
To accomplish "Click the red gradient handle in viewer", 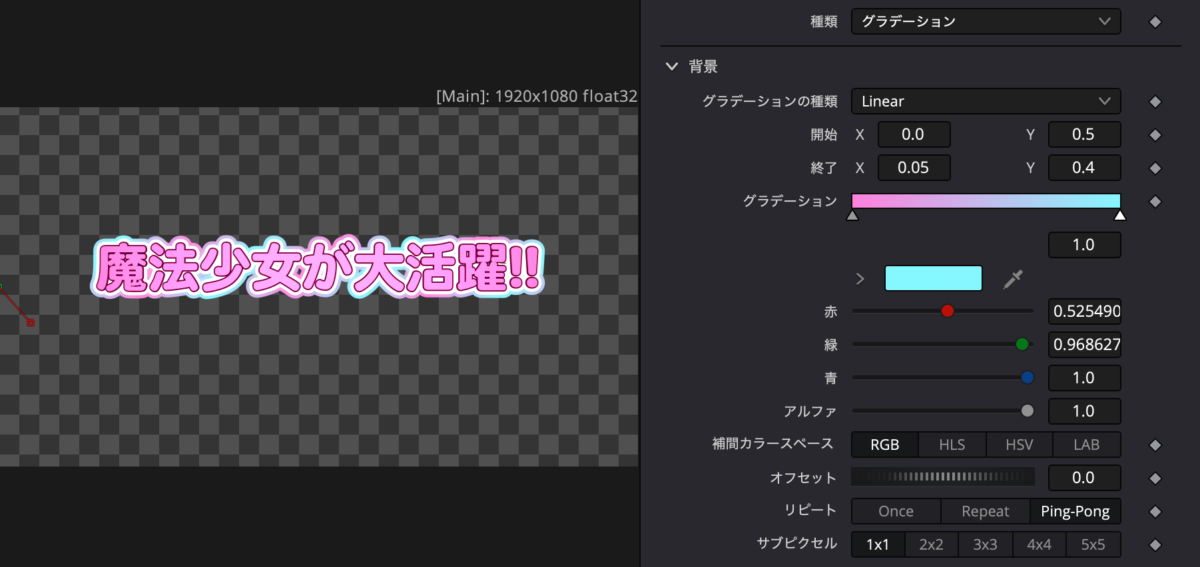I will (x=31, y=322).
